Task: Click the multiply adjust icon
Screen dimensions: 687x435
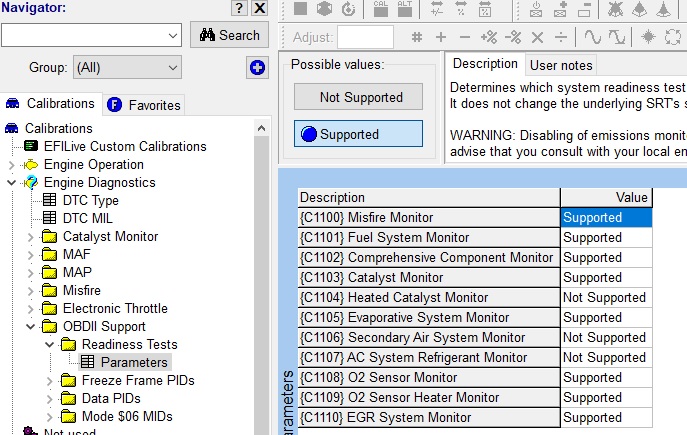Action: click(x=537, y=37)
